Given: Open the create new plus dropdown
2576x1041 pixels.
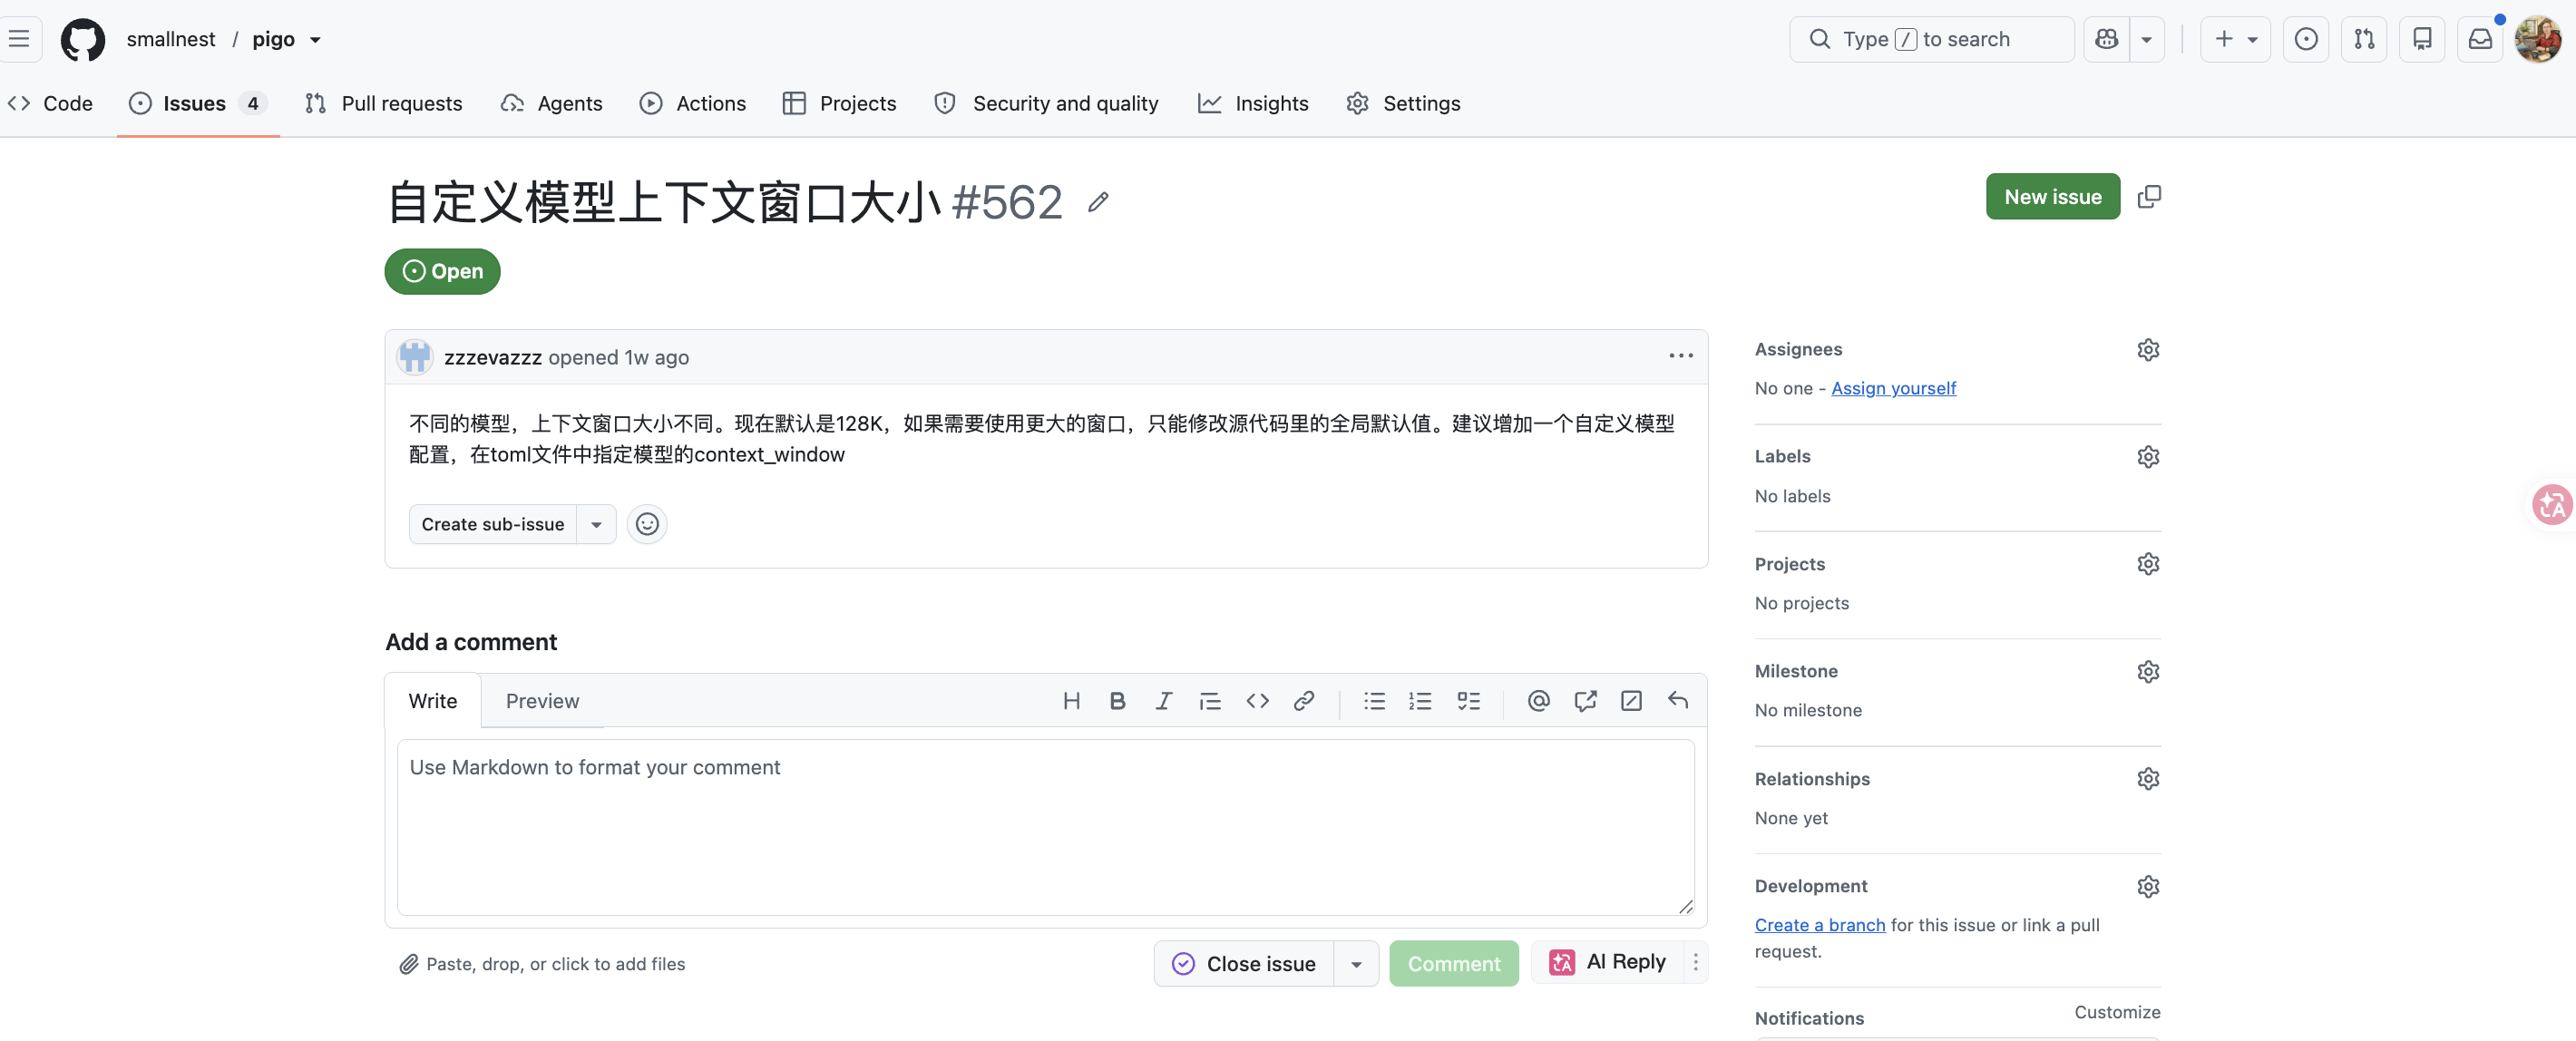Looking at the screenshot, I should click(x=2235, y=39).
